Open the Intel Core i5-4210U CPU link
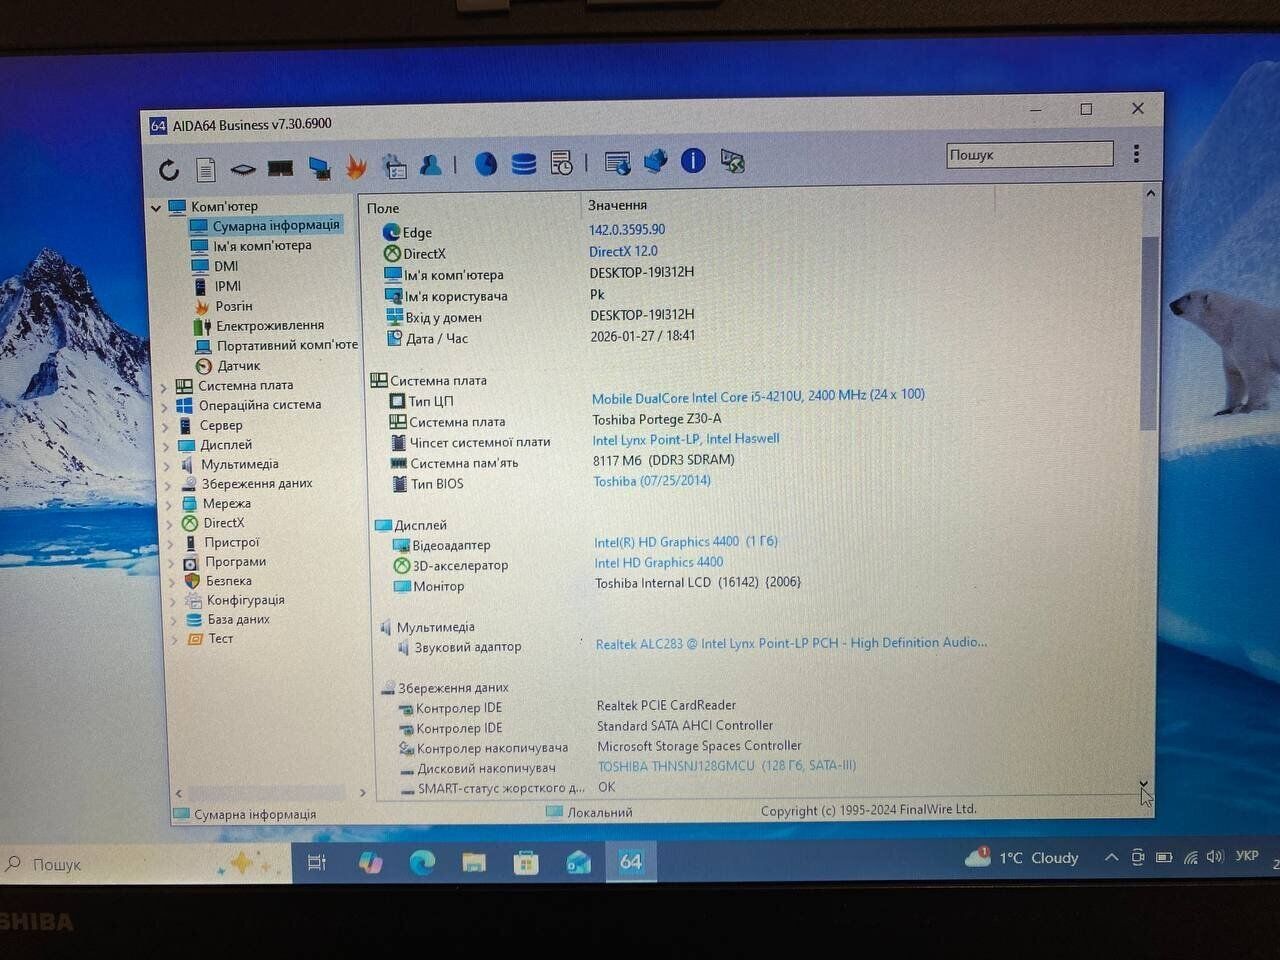The width and height of the screenshot is (1280, 960). click(757, 396)
